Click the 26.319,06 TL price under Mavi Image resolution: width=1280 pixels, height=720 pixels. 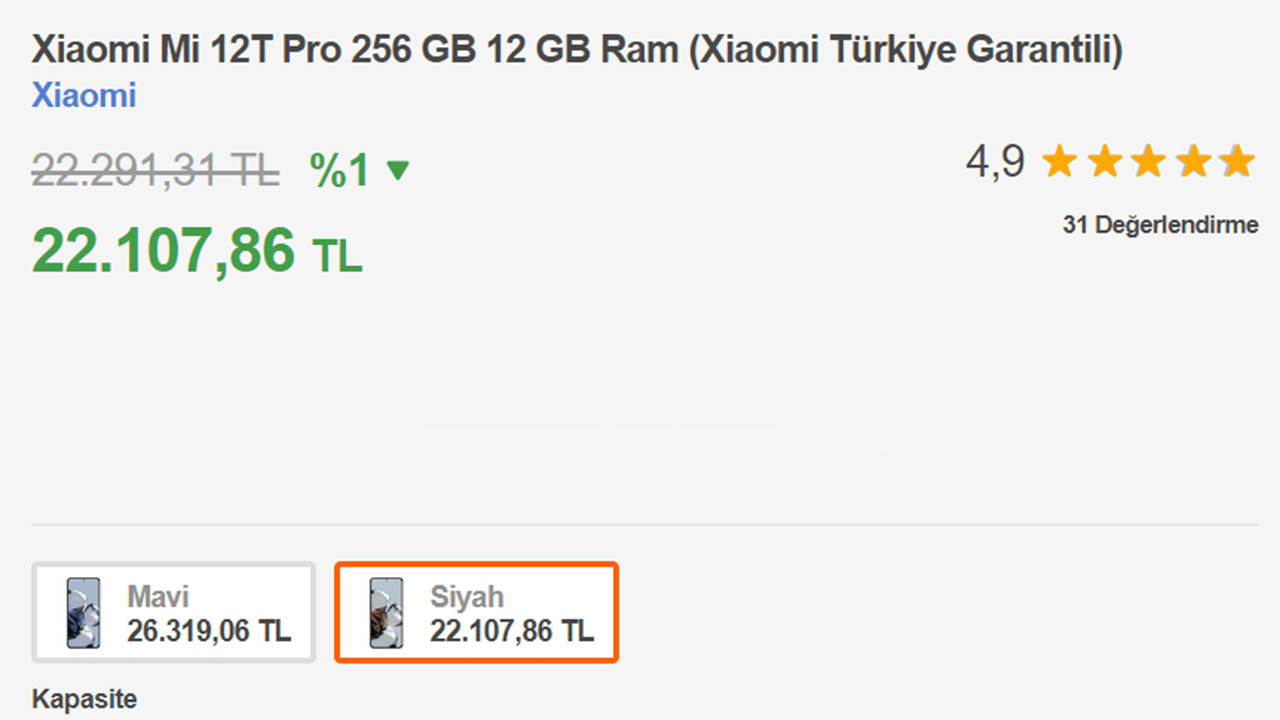pyautogui.click(x=209, y=631)
